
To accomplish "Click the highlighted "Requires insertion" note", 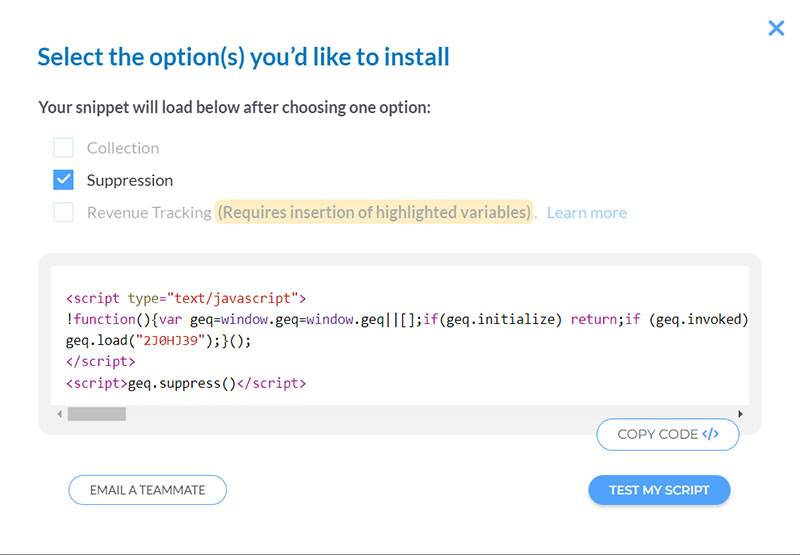I will [x=375, y=212].
